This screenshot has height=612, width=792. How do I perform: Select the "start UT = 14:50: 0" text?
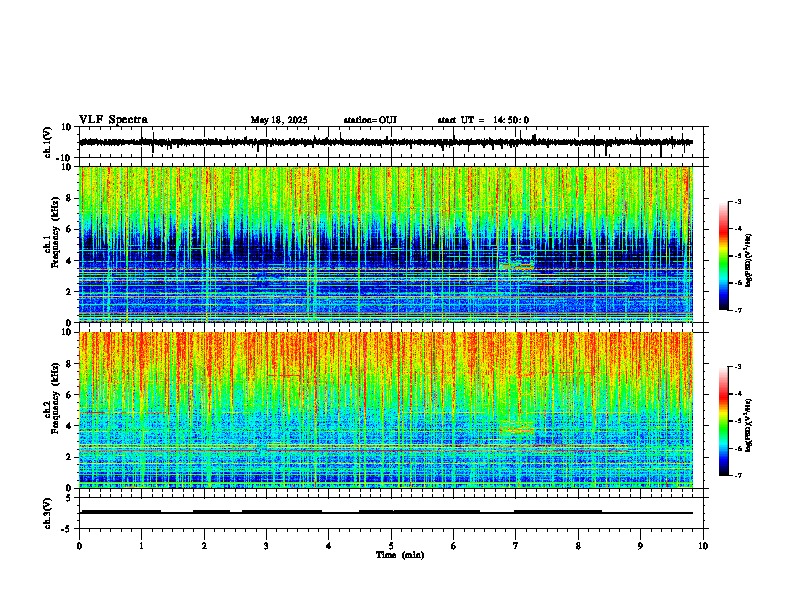click(483, 120)
